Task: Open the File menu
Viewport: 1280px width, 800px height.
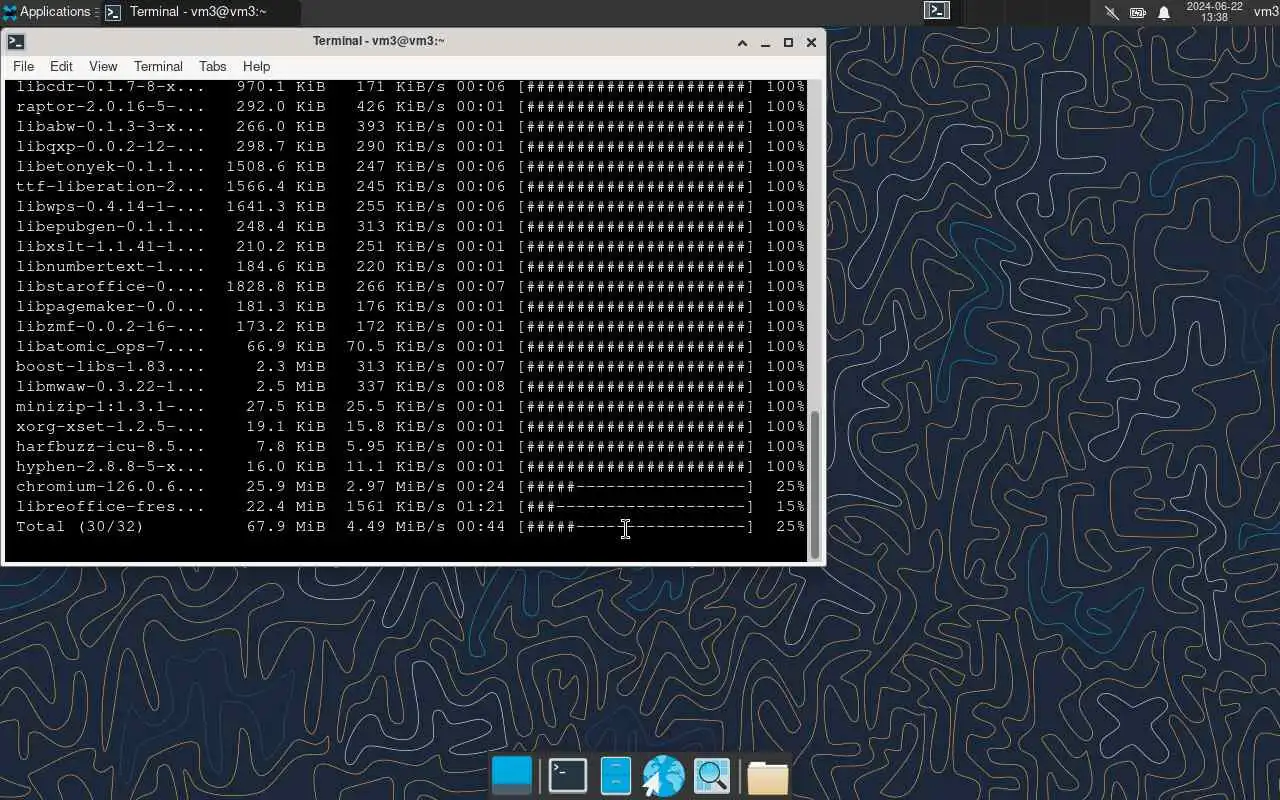Action: [x=23, y=66]
